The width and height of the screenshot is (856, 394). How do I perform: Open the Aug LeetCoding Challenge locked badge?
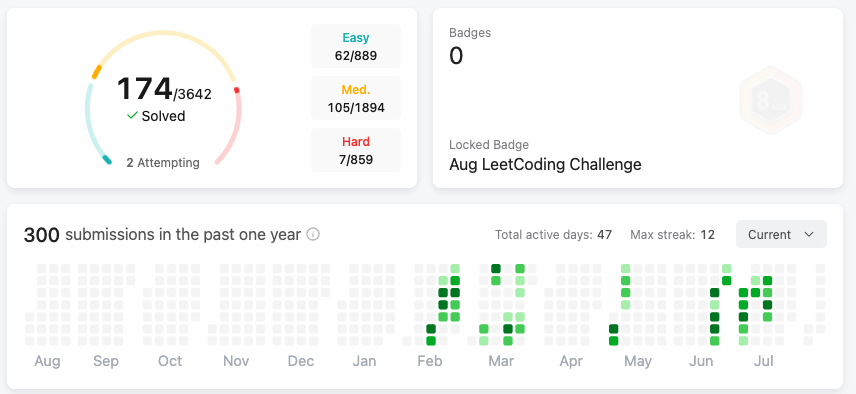coord(545,164)
